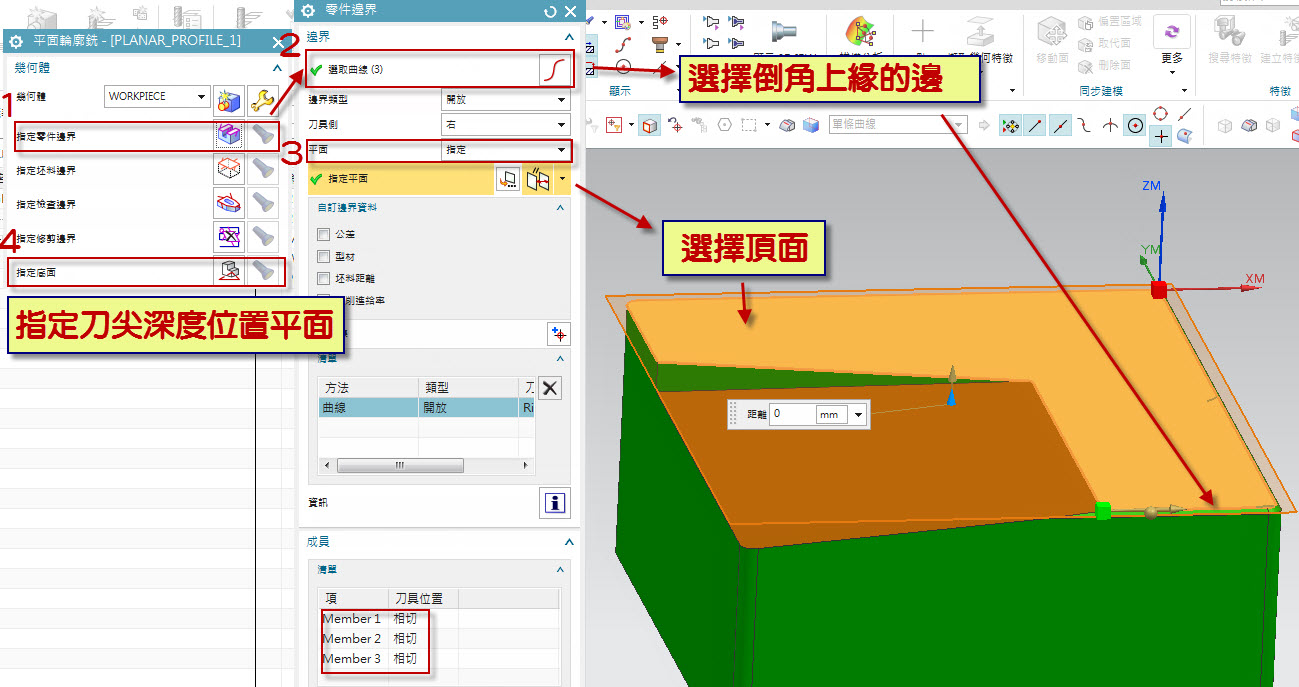Click the red XM axis handle cube

1159,290
